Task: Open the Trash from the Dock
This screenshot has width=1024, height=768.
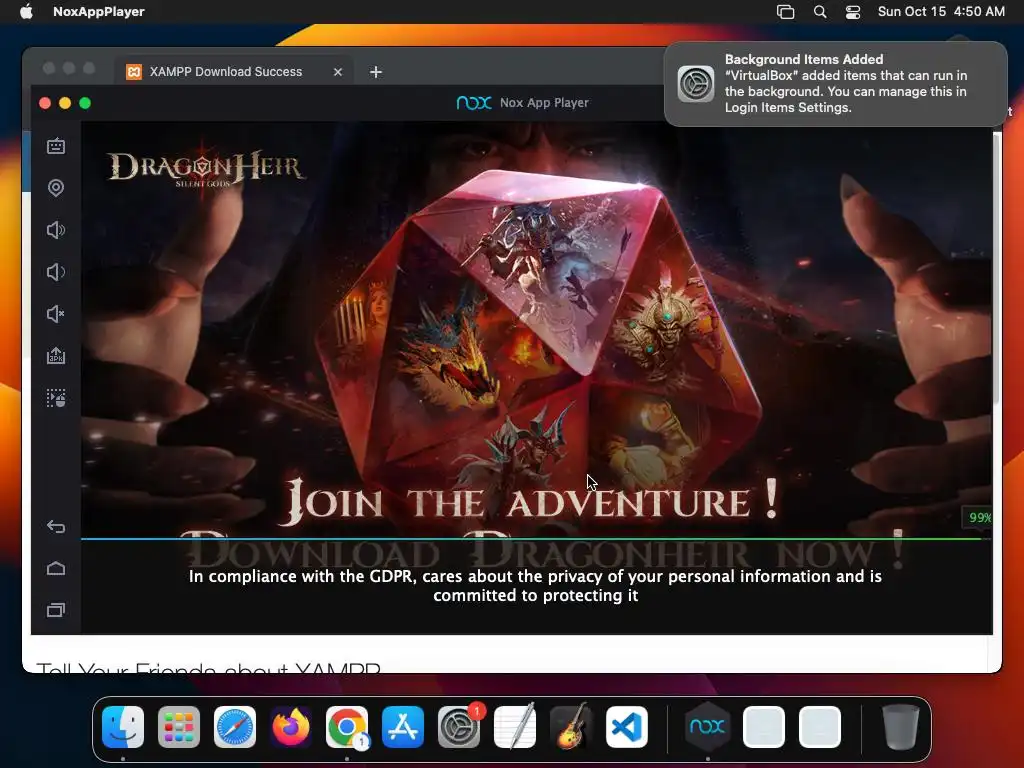Action: tap(901, 726)
